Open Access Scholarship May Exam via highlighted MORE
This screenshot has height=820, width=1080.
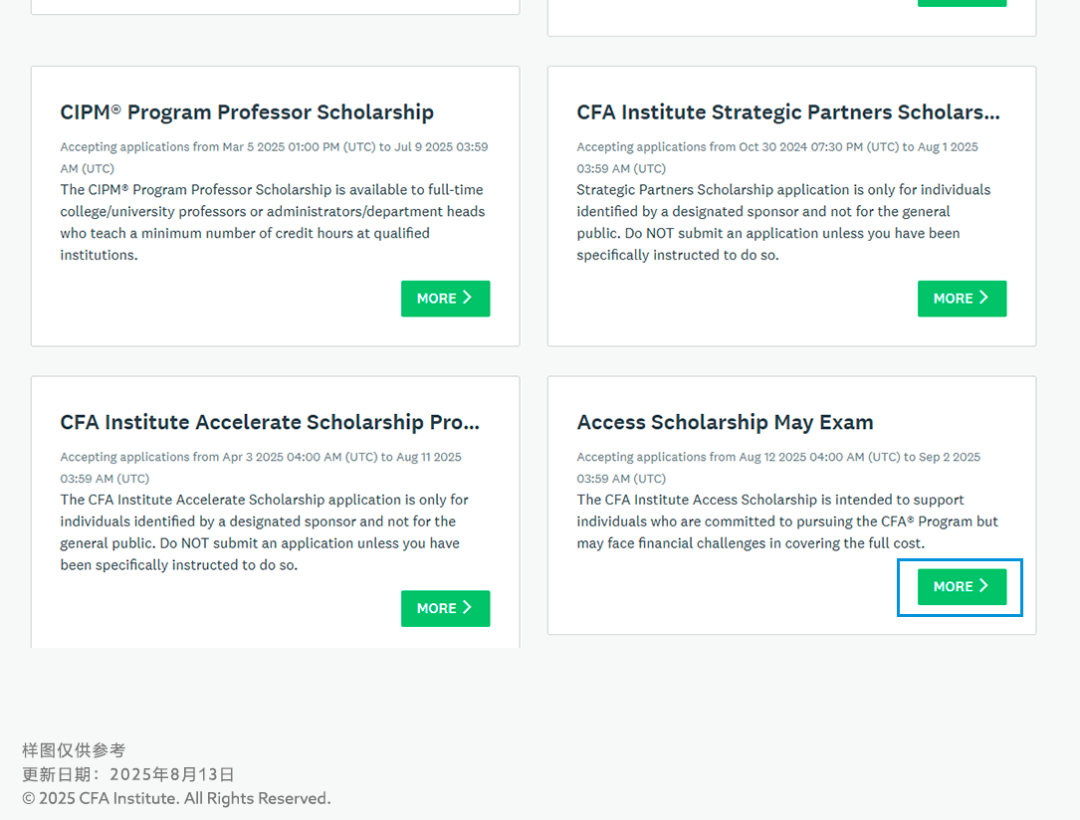[959, 587]
